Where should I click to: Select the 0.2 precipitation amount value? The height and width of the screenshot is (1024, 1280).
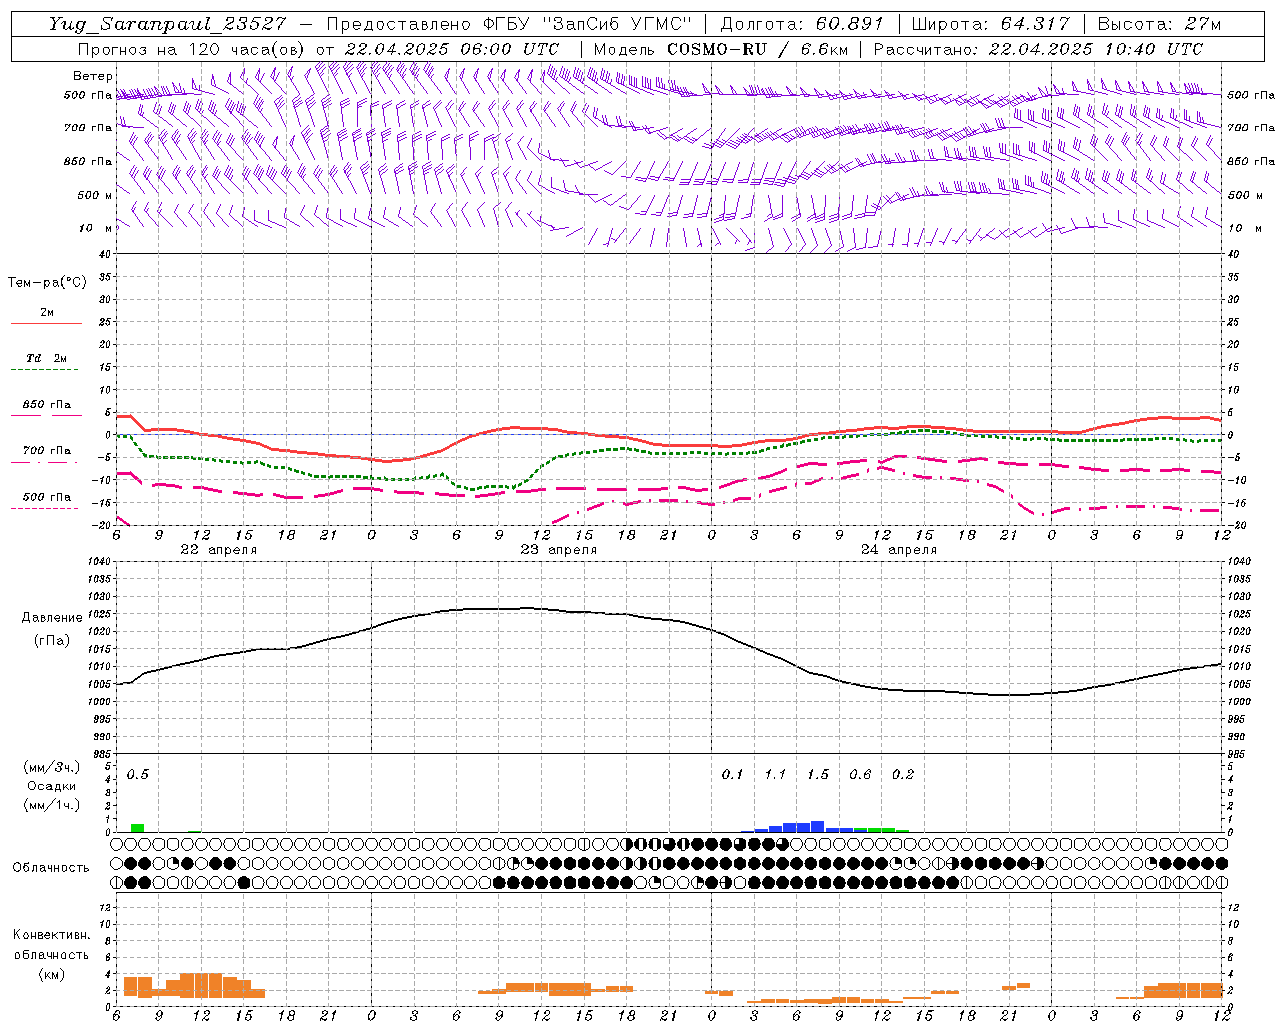pos(903,775)
